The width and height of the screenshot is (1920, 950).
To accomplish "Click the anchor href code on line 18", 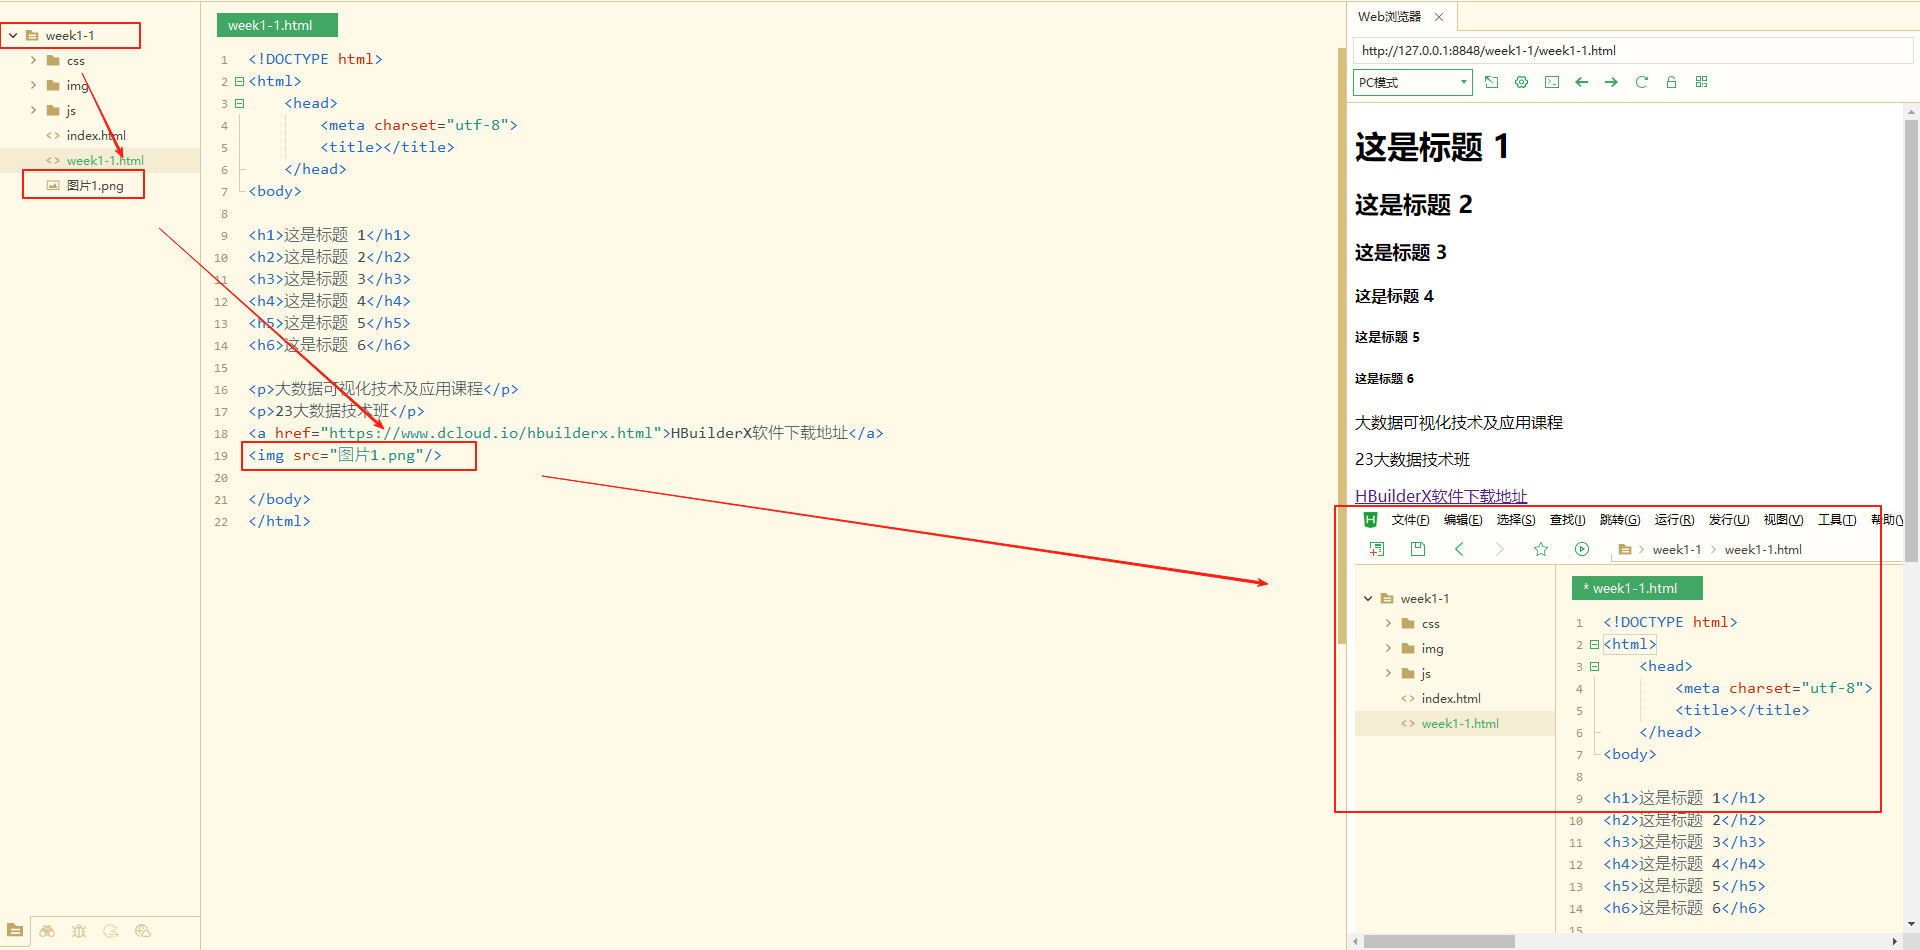I will (566, 434).
